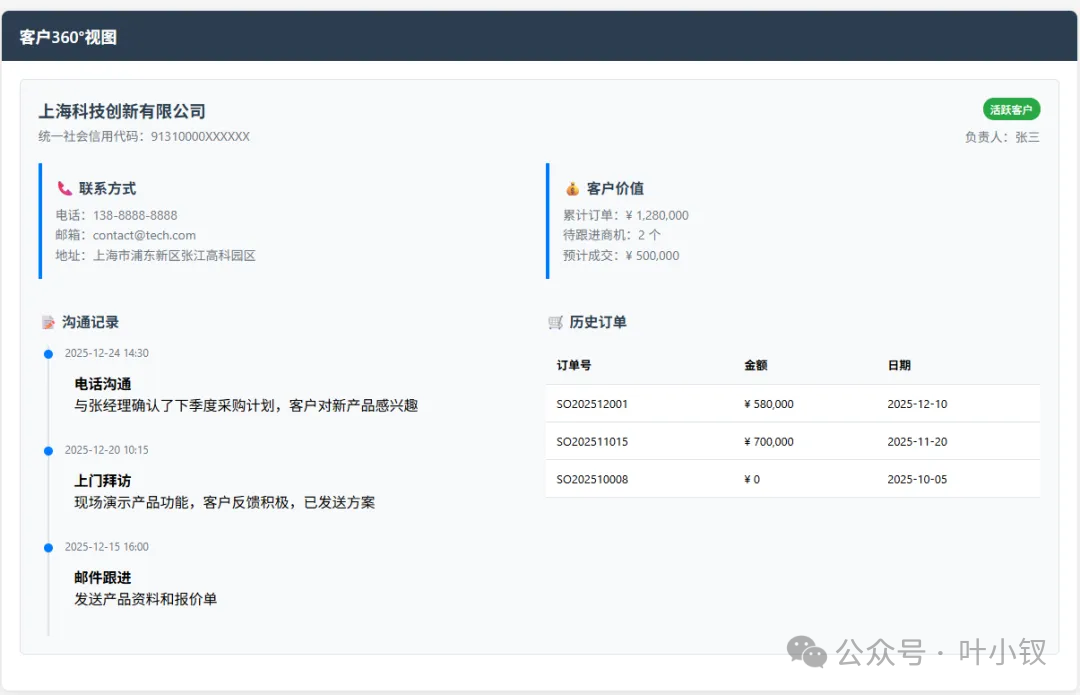Select the 2025-12-15 16:00 timeline dot
Screen dimensions: 1080x695
(48, 548)
